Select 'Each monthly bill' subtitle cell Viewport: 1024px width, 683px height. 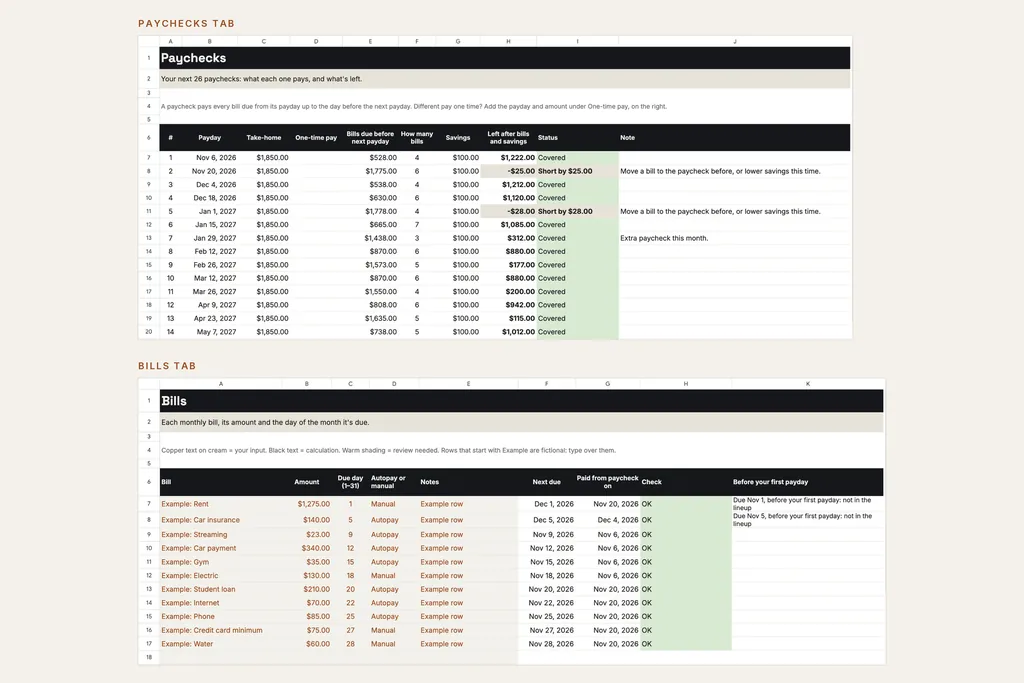pos(521,422)
